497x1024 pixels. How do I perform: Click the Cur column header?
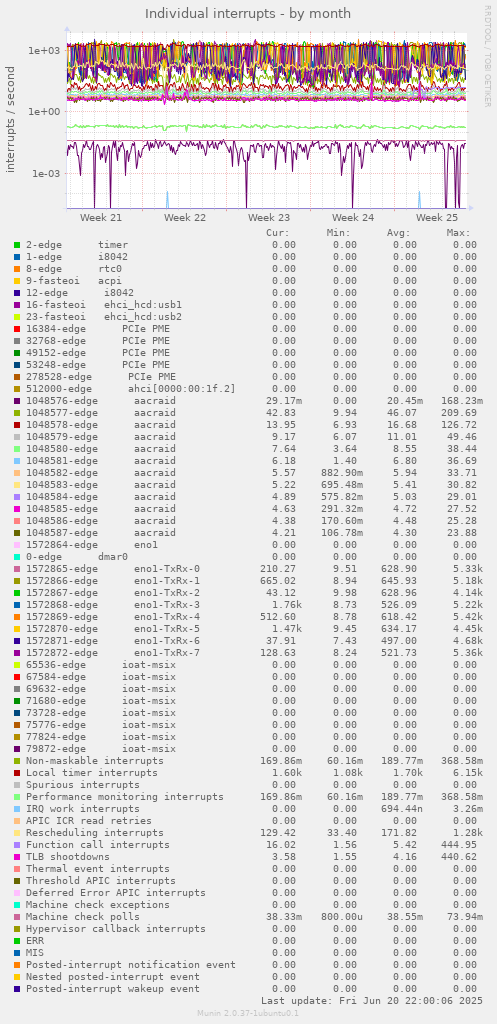click(x=278, y=233)
